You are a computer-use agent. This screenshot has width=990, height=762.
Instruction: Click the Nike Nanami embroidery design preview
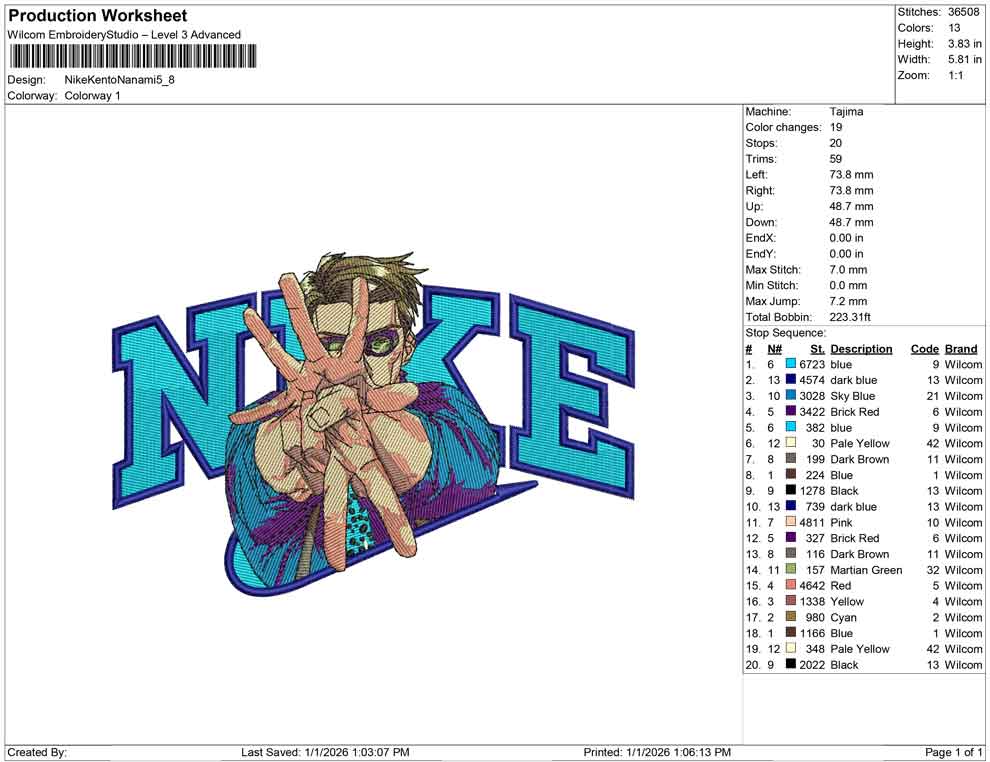click(374, 422)
